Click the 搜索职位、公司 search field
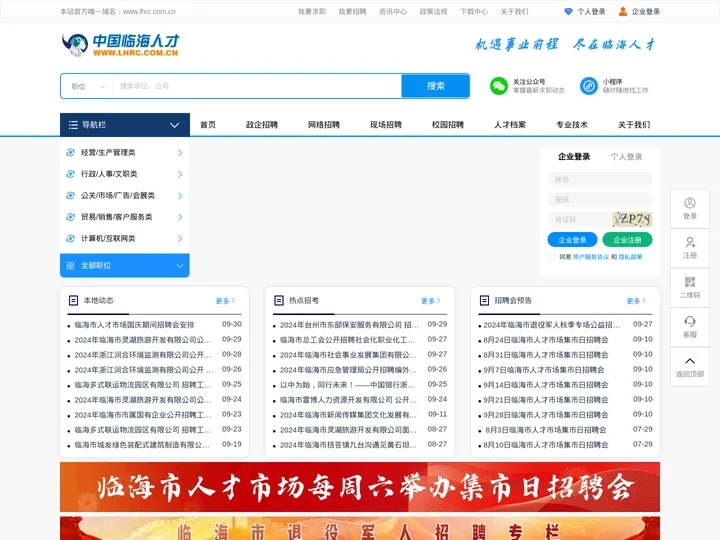This screenshot has height=540, width=720. click(257, 86)
